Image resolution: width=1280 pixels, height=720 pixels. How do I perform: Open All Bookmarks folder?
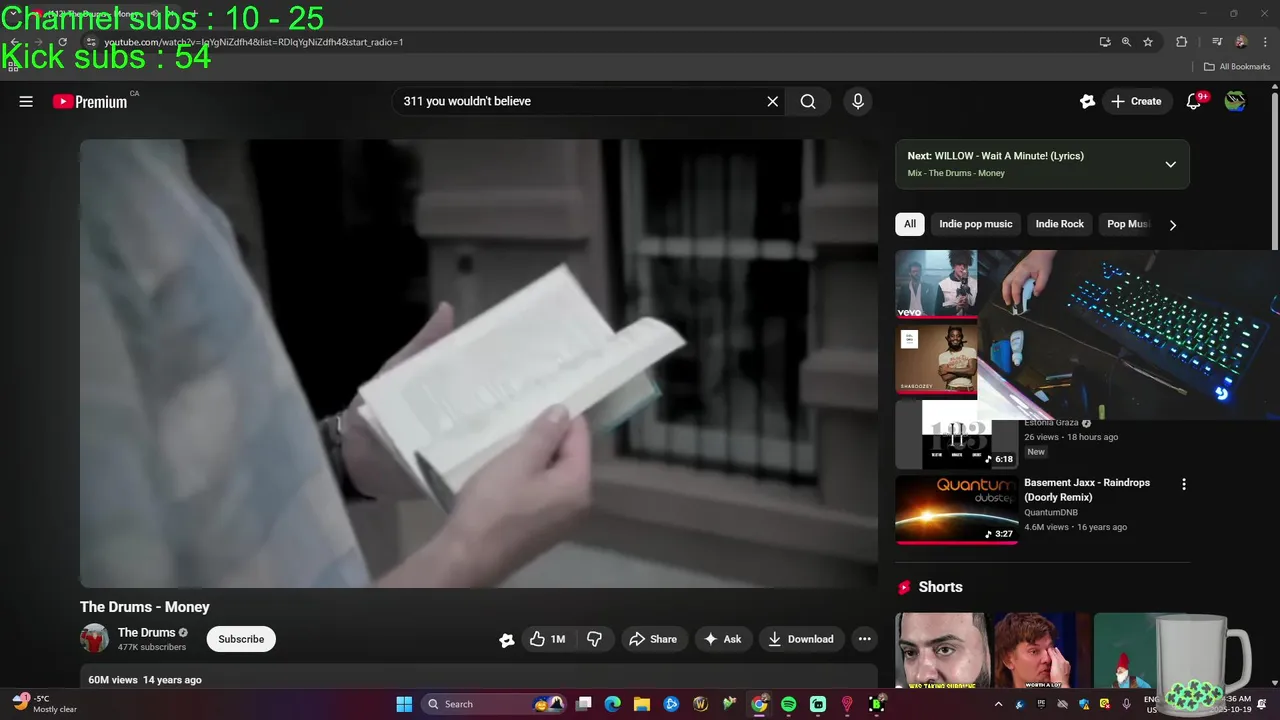pyautogui.click(x=1237, y=67)
